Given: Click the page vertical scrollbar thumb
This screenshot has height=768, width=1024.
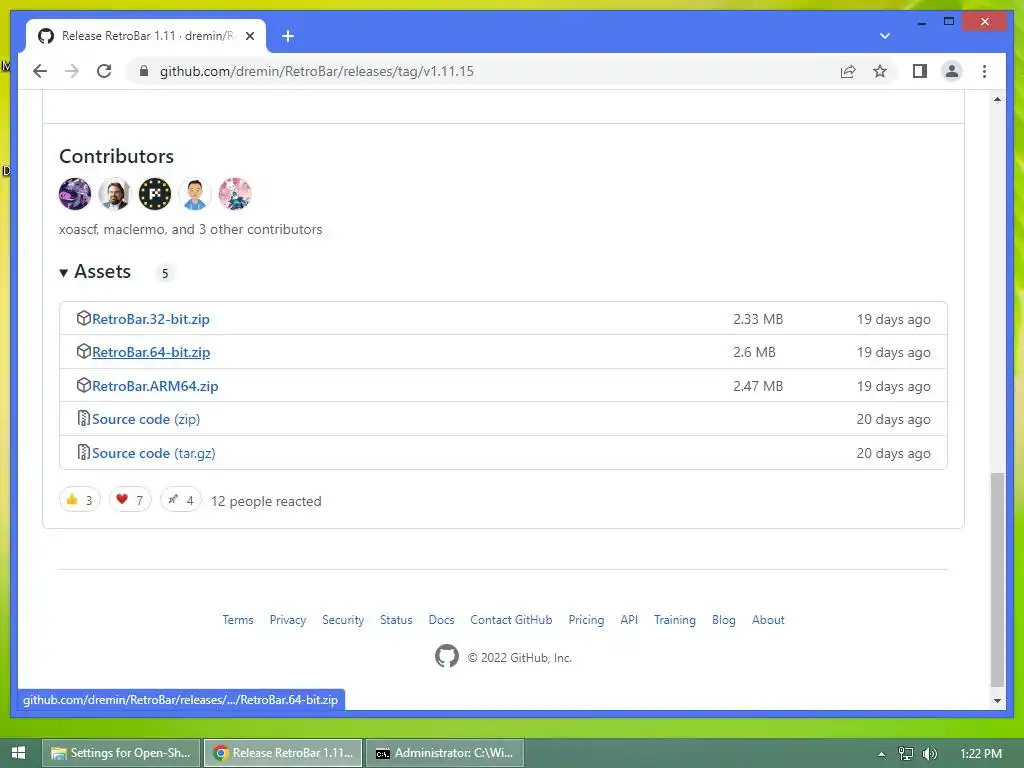Looking at the screenshot, I should (x=997, y=579).
